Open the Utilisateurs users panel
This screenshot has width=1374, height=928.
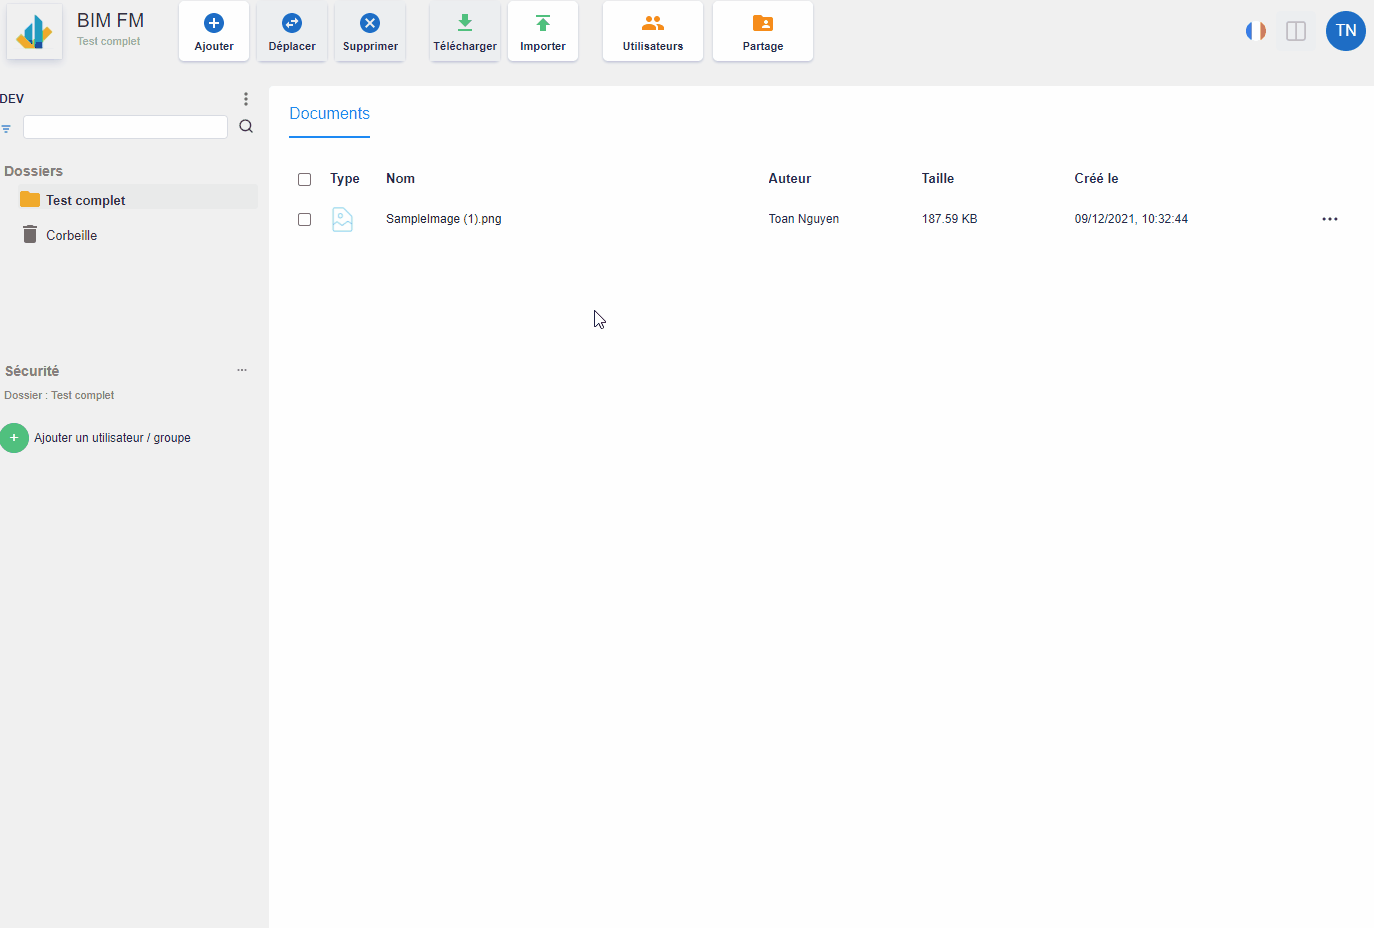point(653,32)
